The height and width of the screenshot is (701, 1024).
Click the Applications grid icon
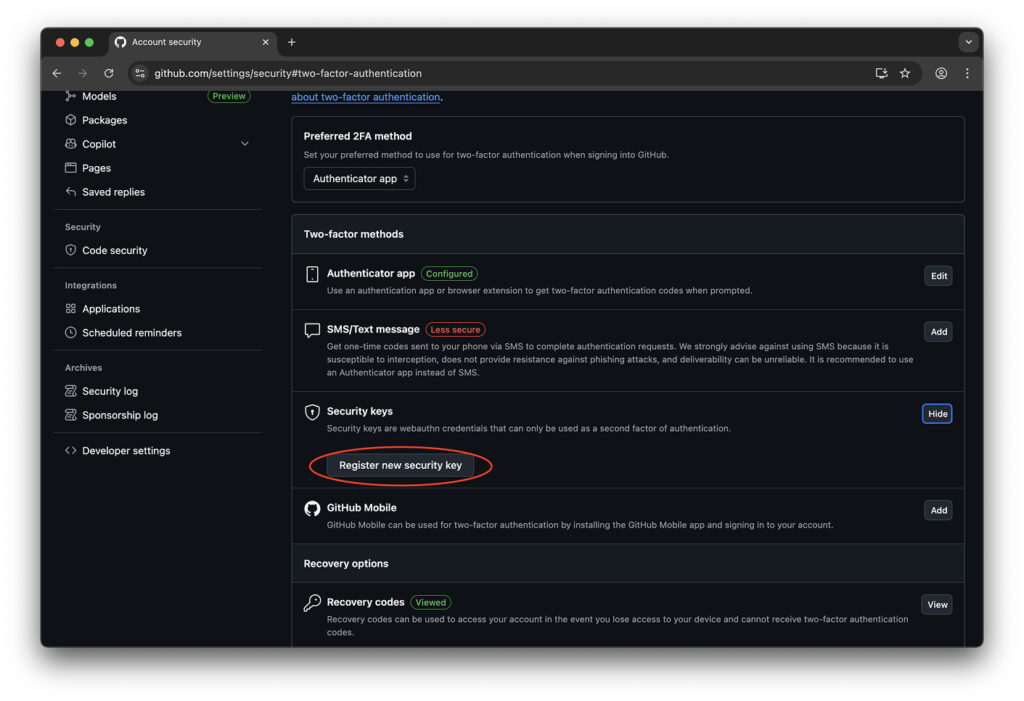71,308
